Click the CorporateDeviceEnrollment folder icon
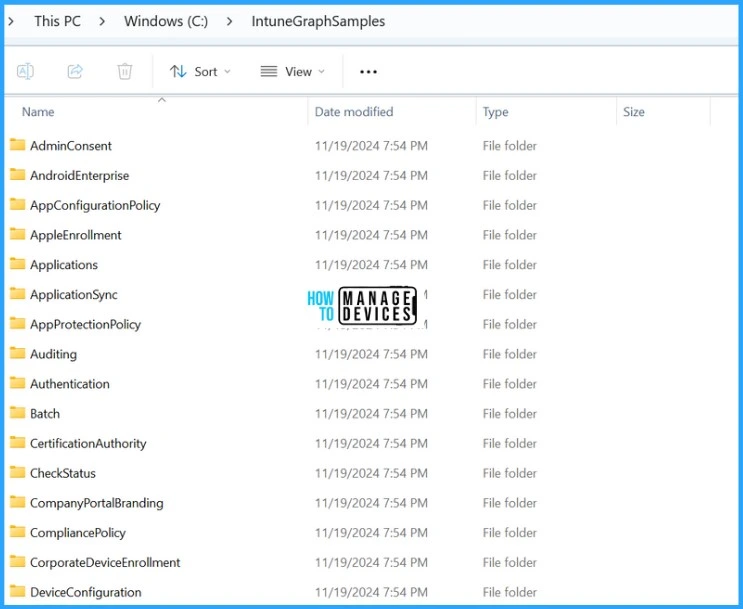 [18, 562]
